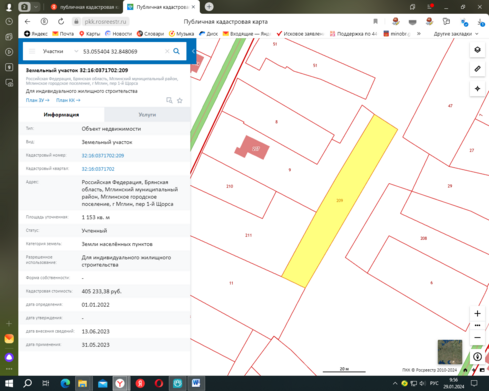Switch basemap via satellite thumbnail
Image resolution: width=489 pixels, height=391 pixels.
point(450,352)
